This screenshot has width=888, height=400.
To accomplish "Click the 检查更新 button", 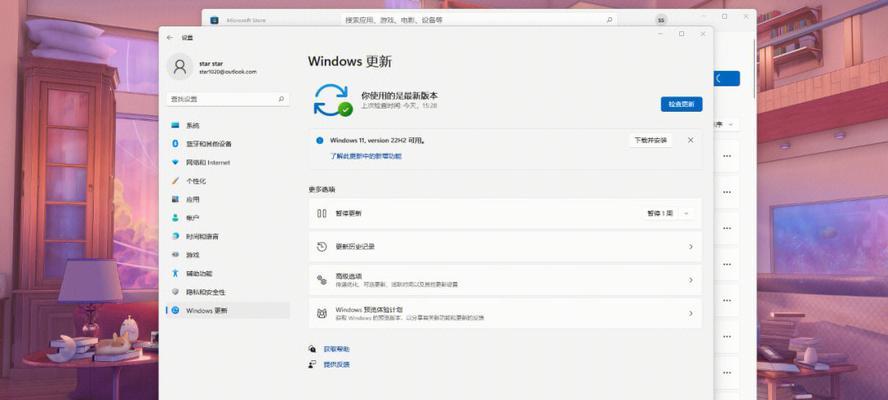I will point(681,104).
